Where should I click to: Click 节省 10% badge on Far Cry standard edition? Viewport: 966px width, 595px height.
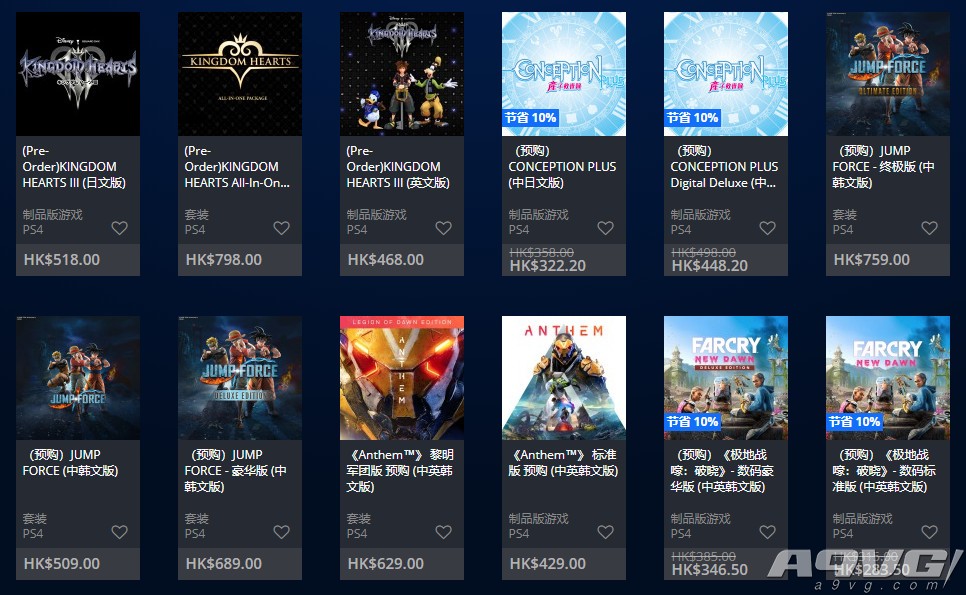click(x=854, y=422)
